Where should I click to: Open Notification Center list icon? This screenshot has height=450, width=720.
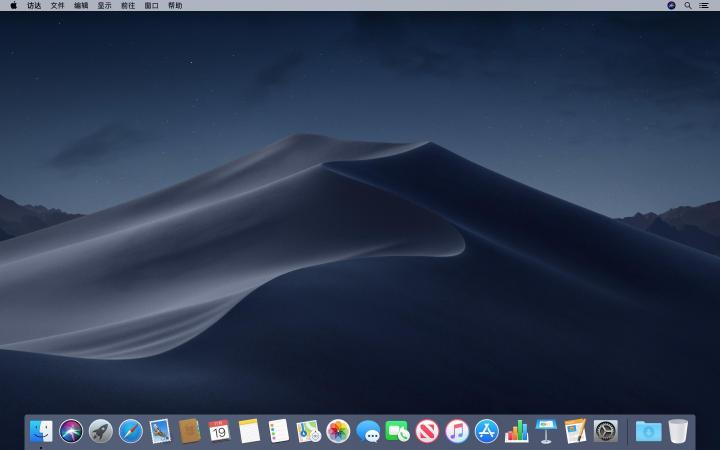pos(703,6)
